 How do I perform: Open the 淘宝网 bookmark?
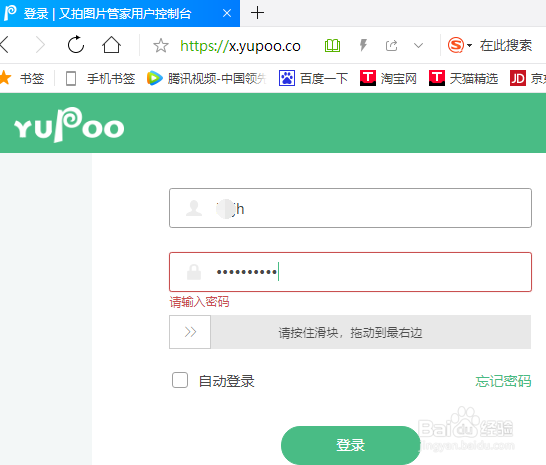(x=388, y=78)
